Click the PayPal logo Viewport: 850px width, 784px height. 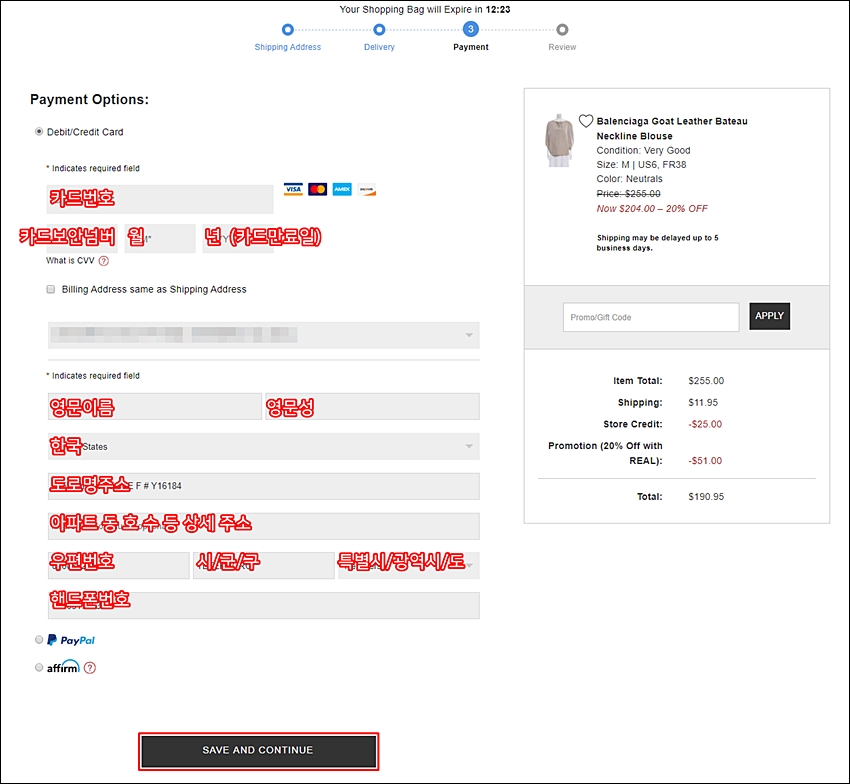pos(71,640)
